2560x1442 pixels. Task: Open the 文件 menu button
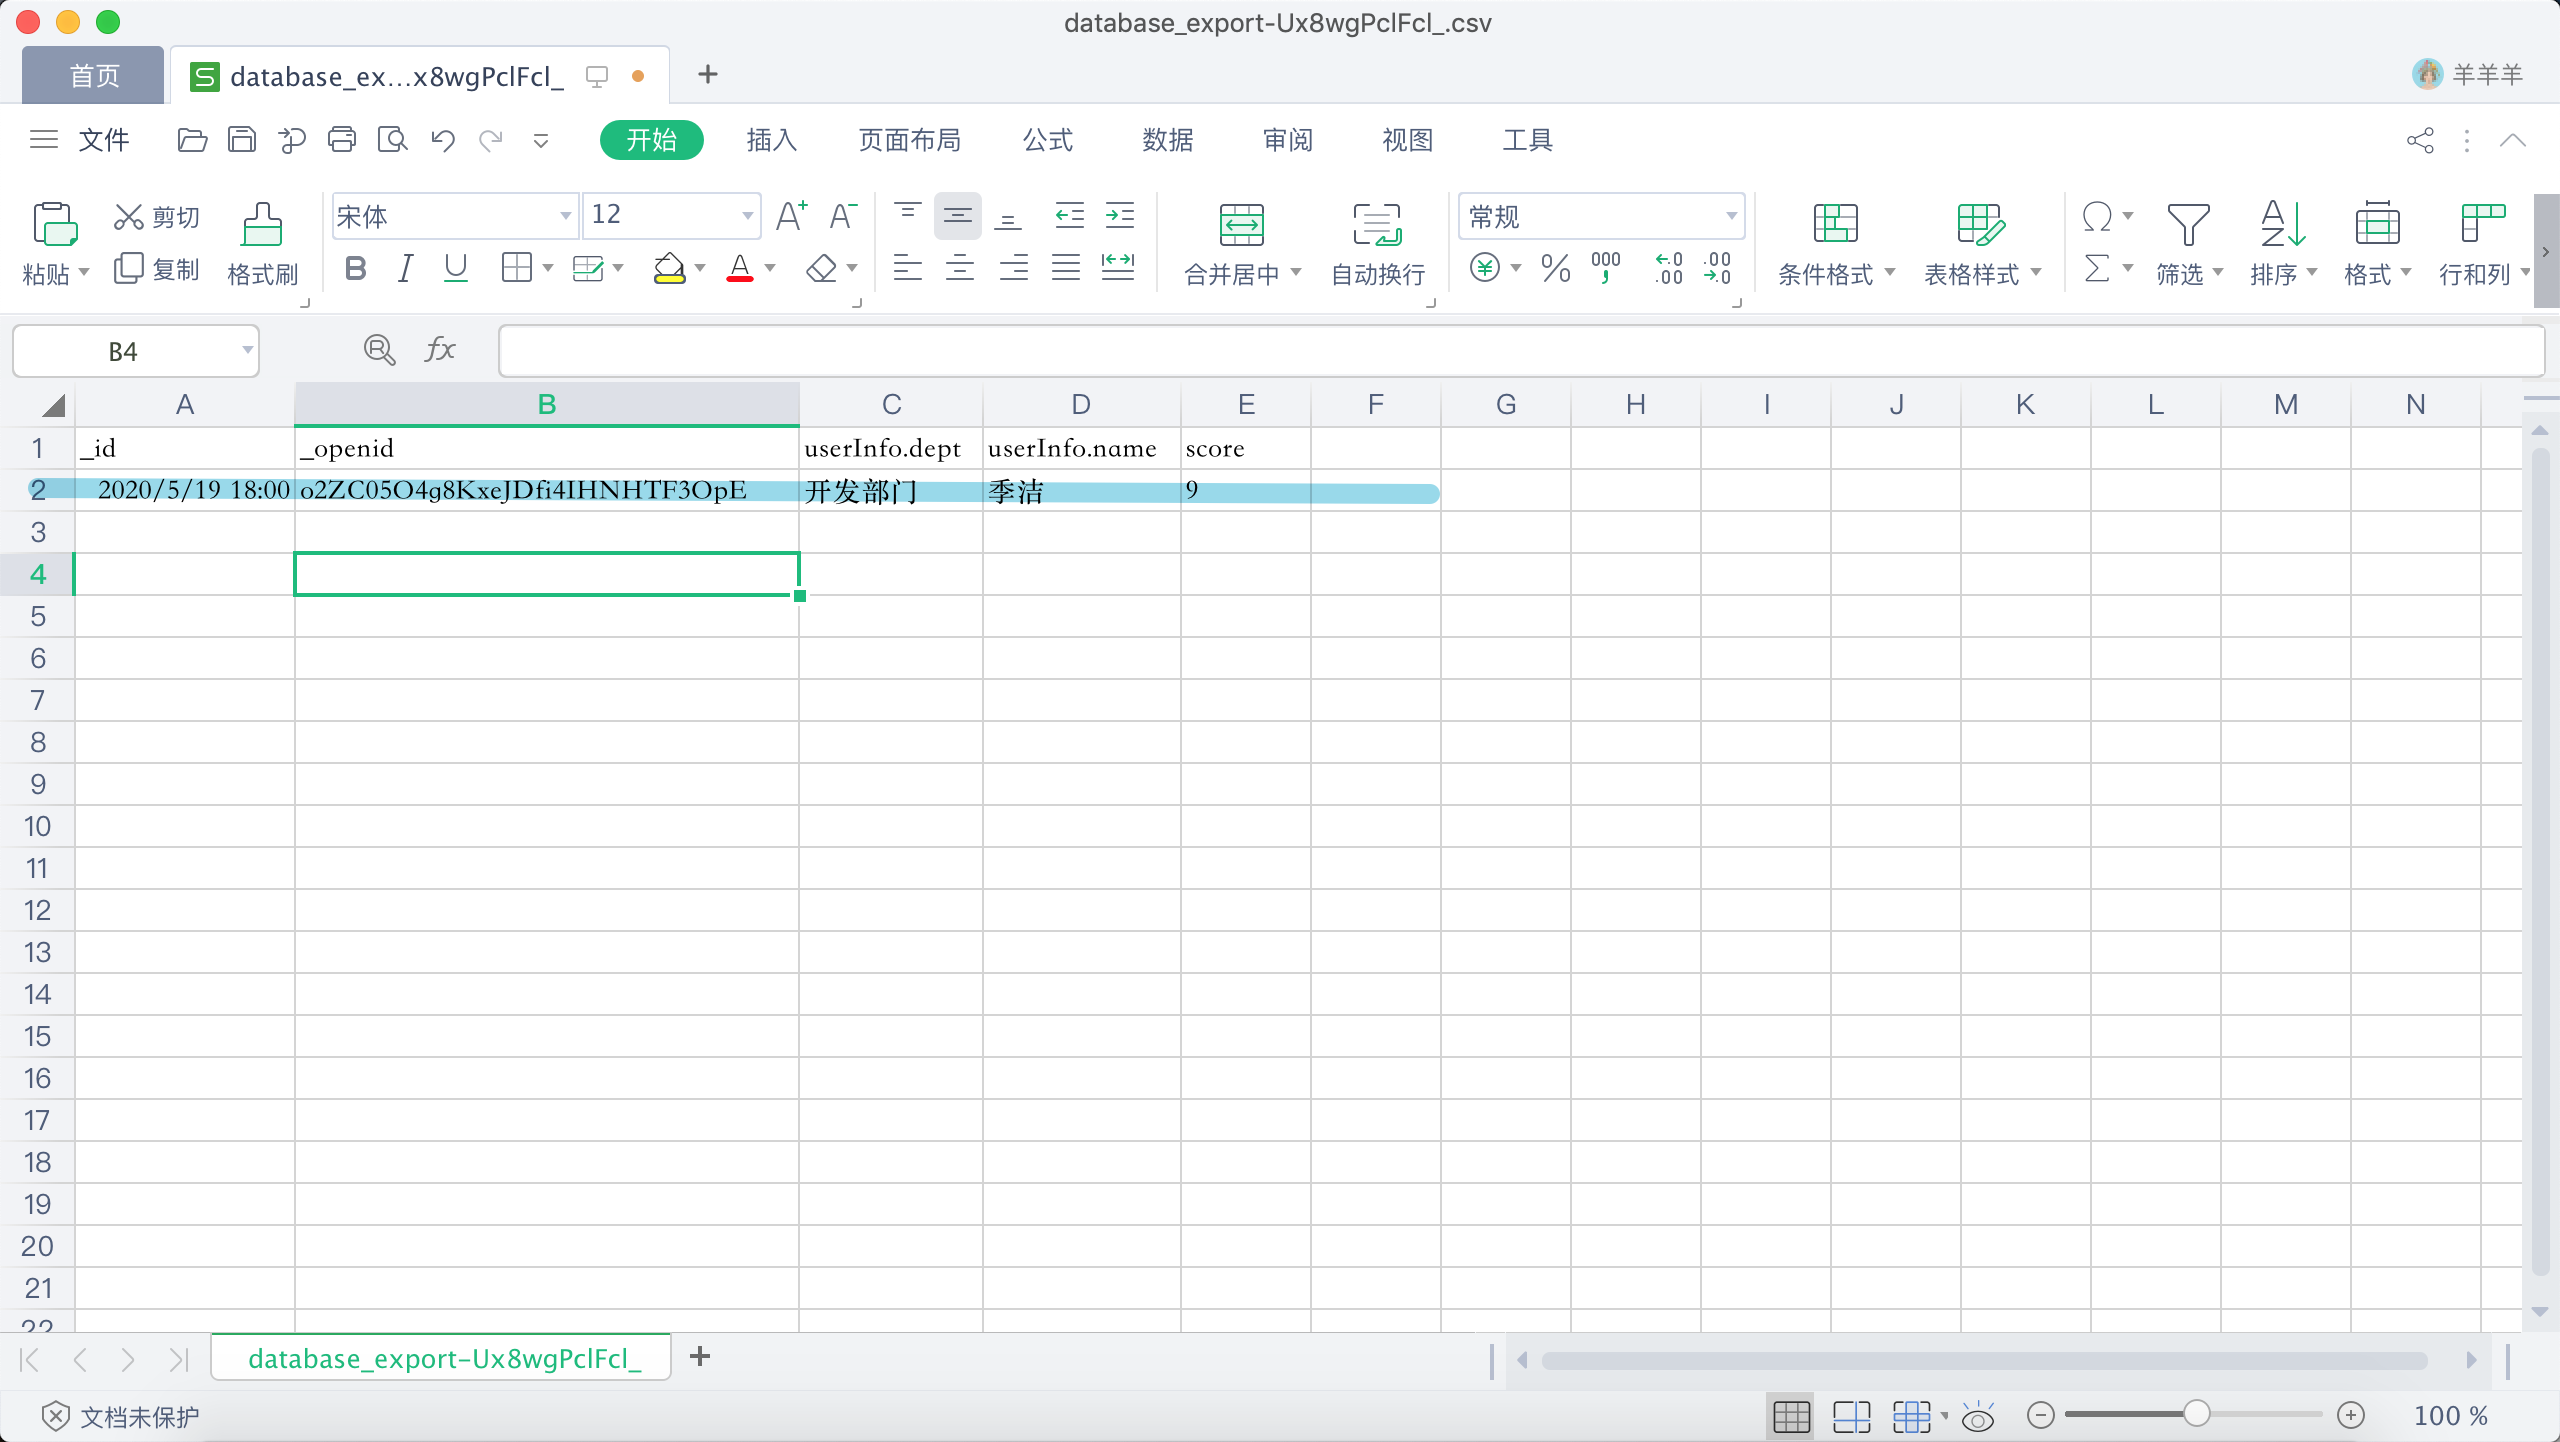click(103, 140)
